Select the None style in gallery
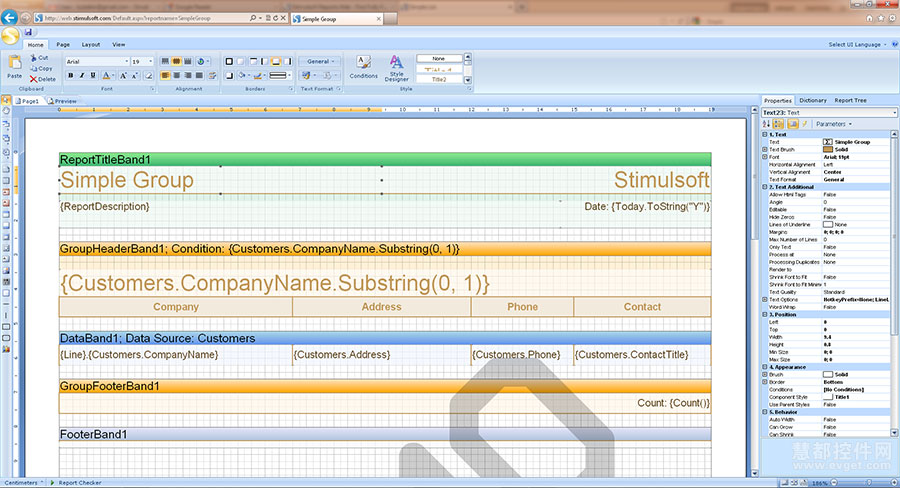900x488 pixels. 439,59
